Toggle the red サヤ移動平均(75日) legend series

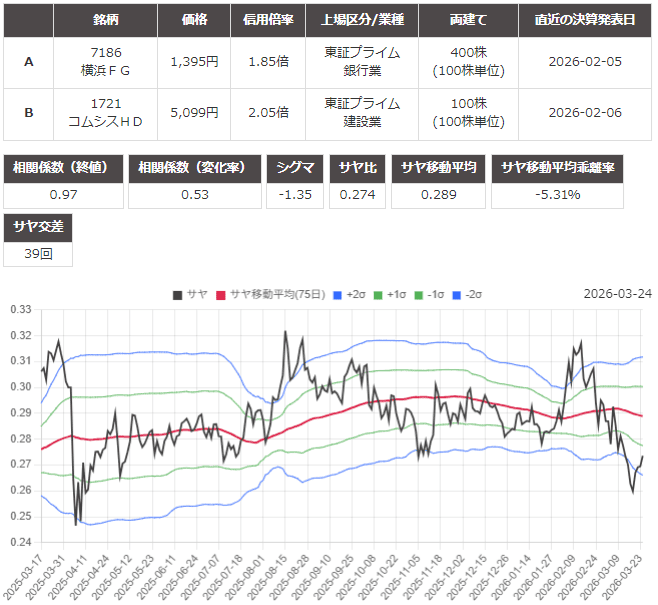(x=263, y=294)
